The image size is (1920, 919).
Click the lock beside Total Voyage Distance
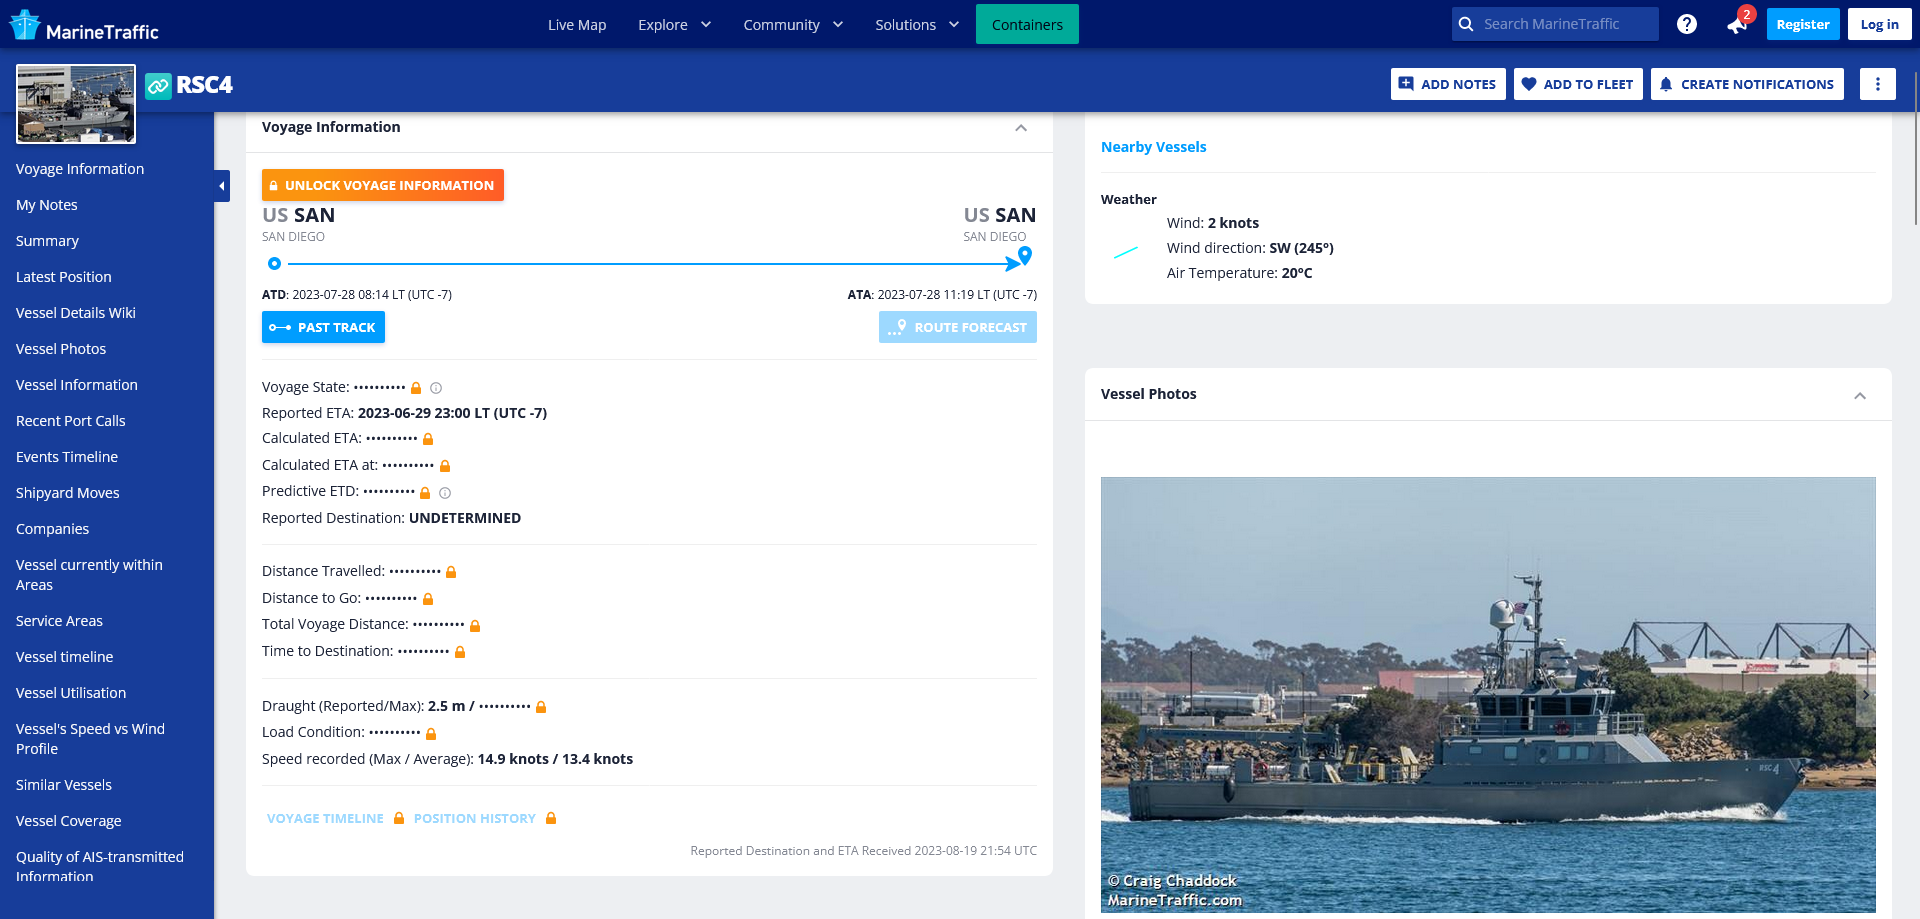[x=475, y=626]
